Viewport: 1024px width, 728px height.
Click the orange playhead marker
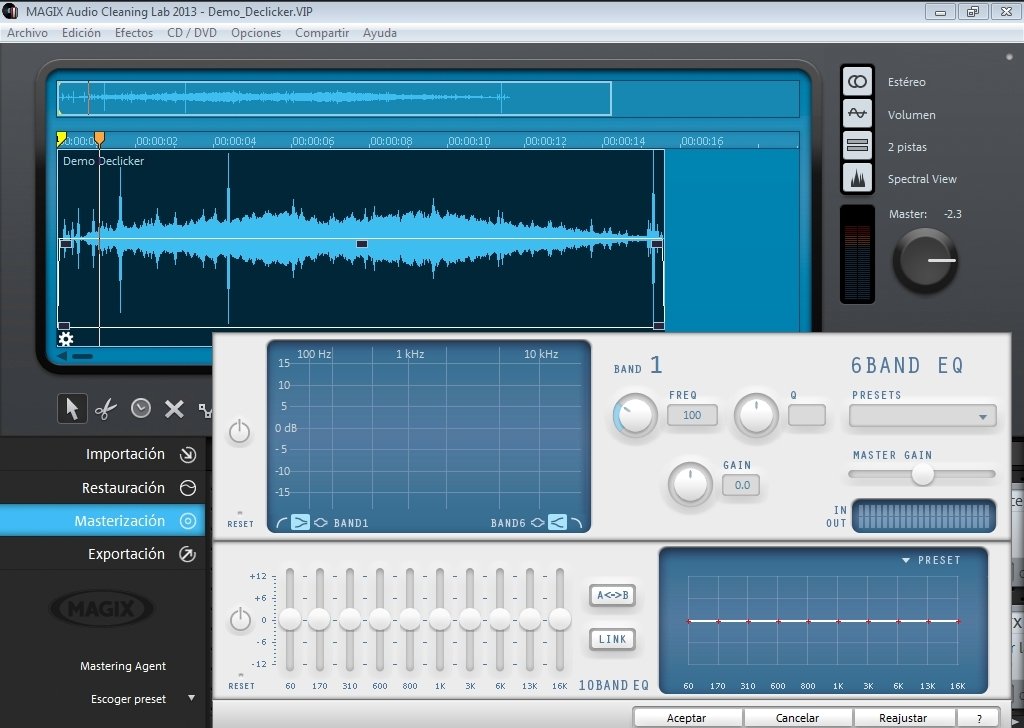[99, 138]
